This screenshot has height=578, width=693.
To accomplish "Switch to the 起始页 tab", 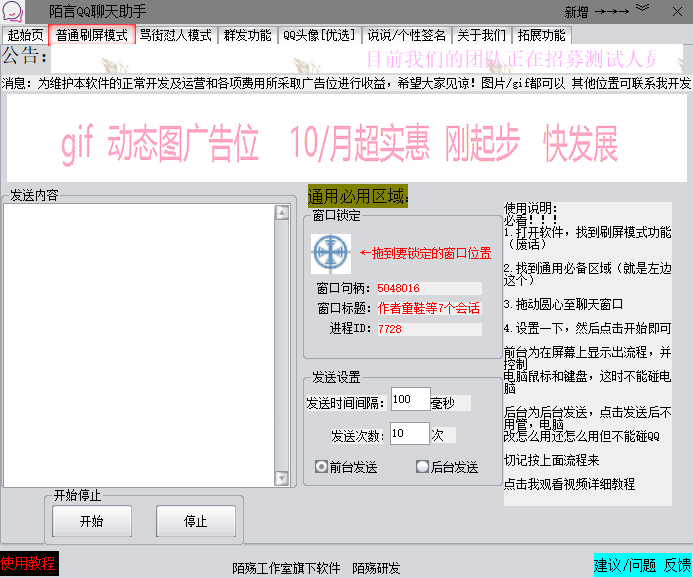I will pyautogui.click(x=24, y=35).
